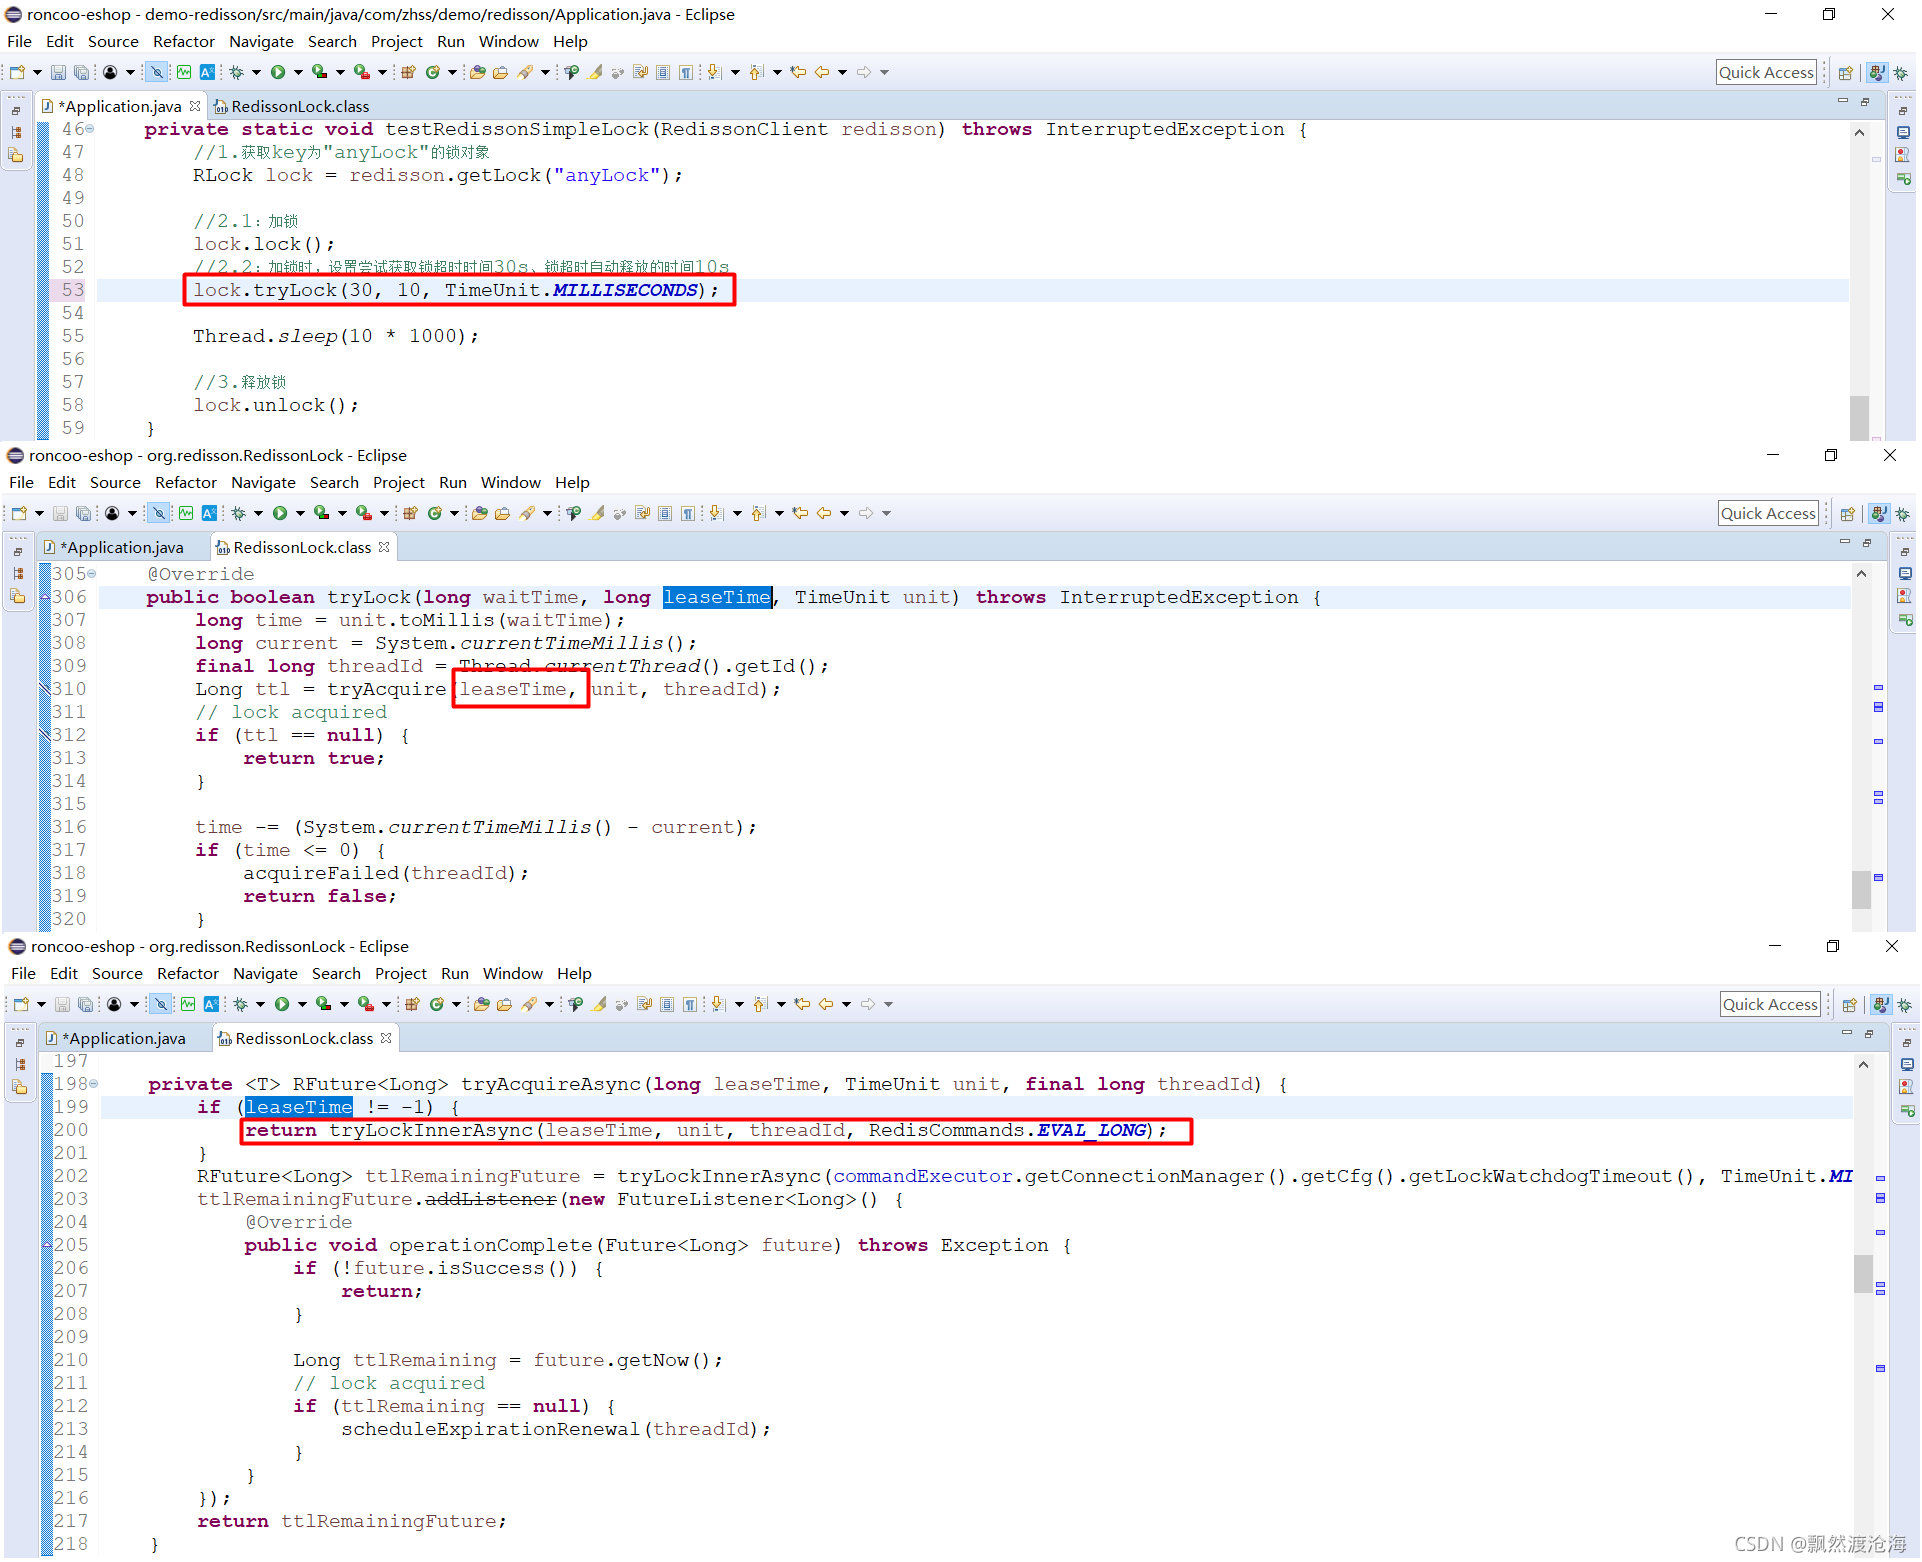Click Open Type icon in bottom window toolbar
The width and height of the screenshot is (1922, 1562).
[482, 1004]
